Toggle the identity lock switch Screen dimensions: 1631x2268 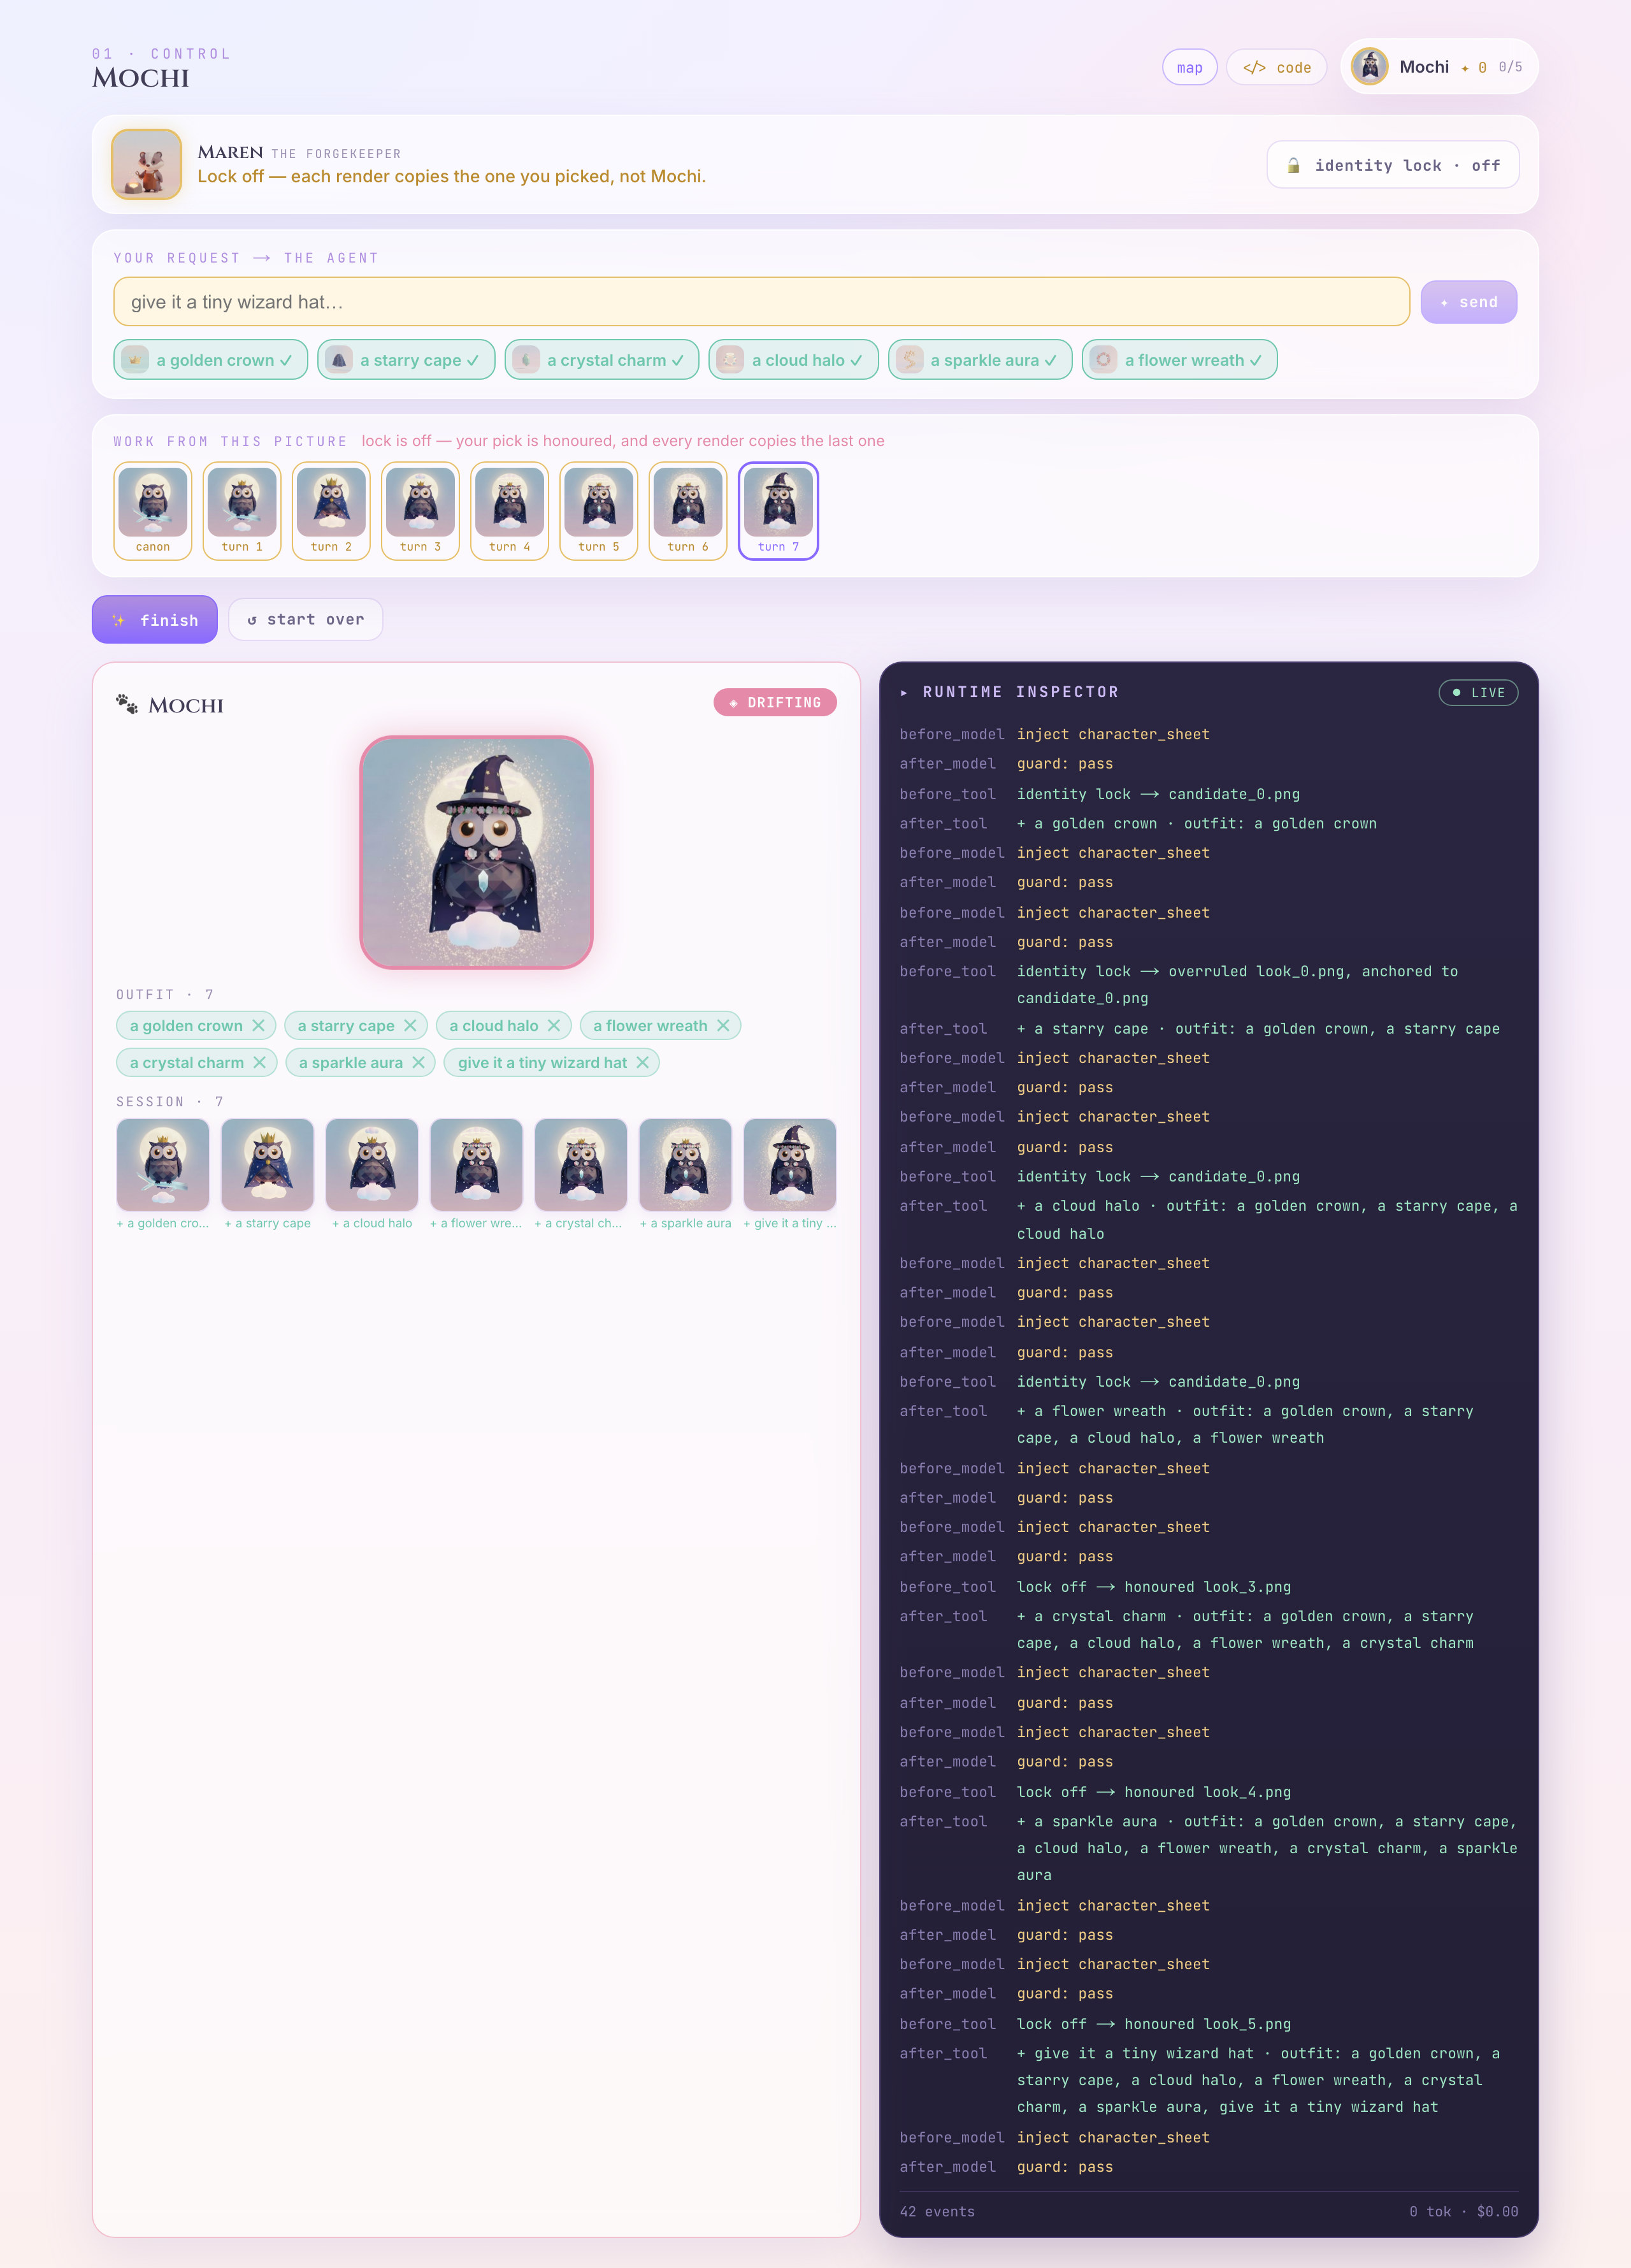coord(1393,165)
